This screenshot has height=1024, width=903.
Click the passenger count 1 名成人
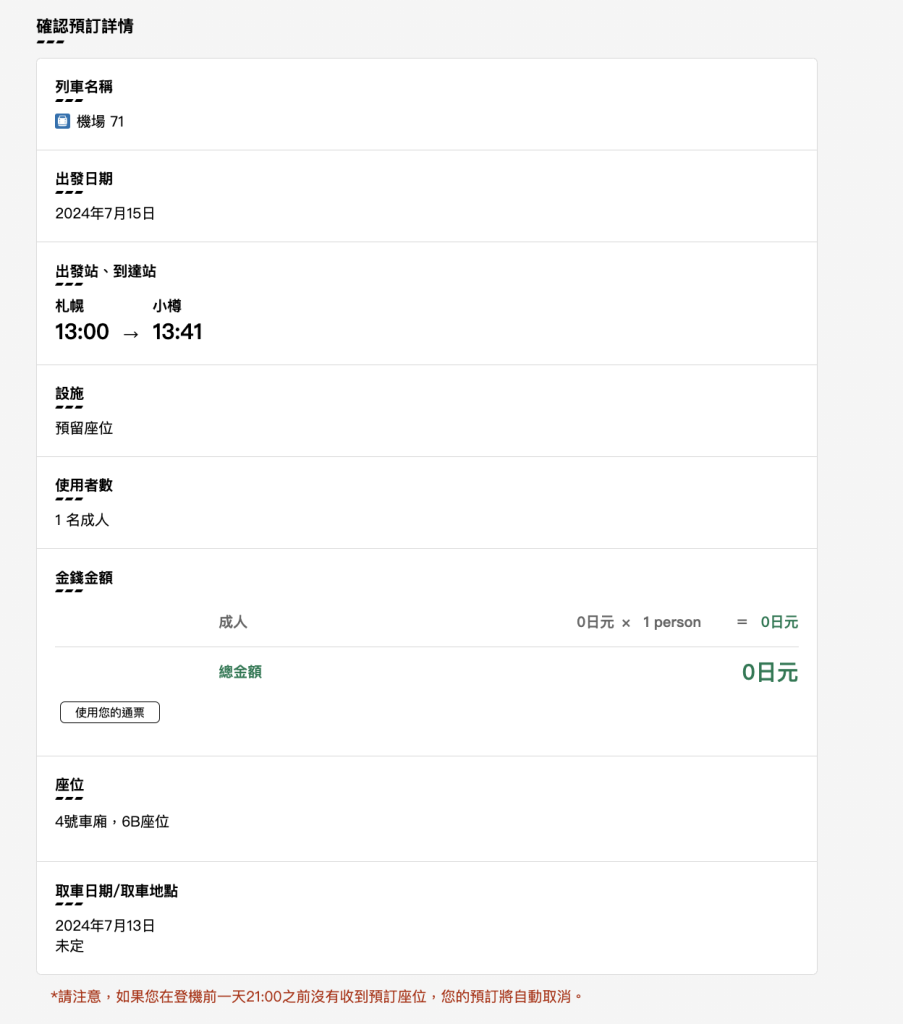coord(82,520)
